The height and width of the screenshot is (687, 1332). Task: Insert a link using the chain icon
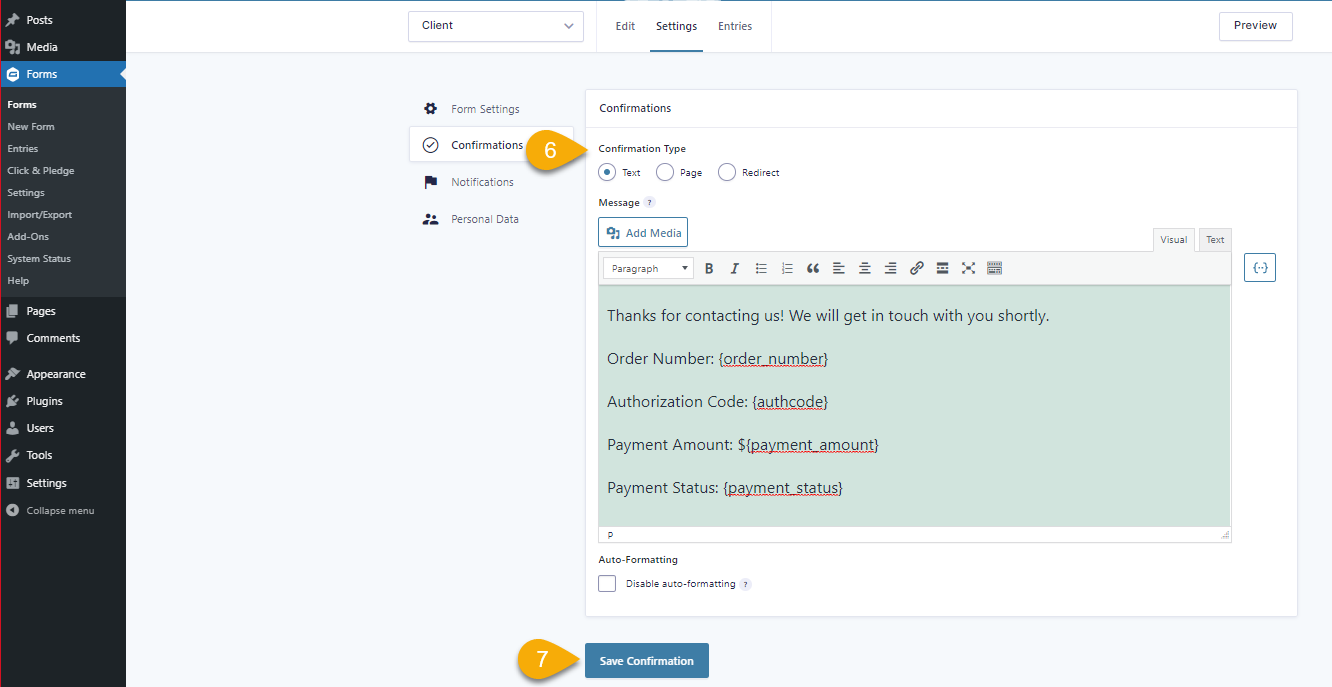(x=917, y=268)
